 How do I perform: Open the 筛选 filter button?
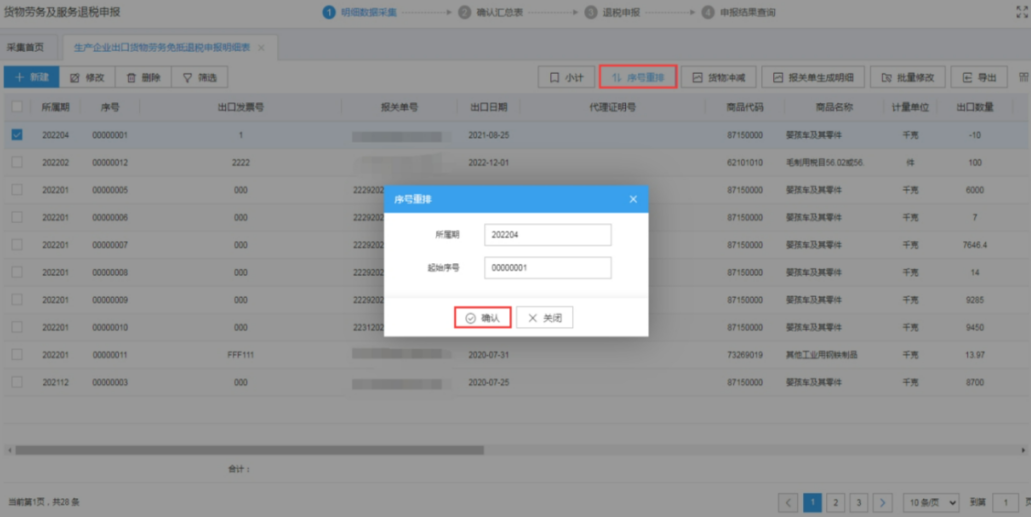point(200,77)
